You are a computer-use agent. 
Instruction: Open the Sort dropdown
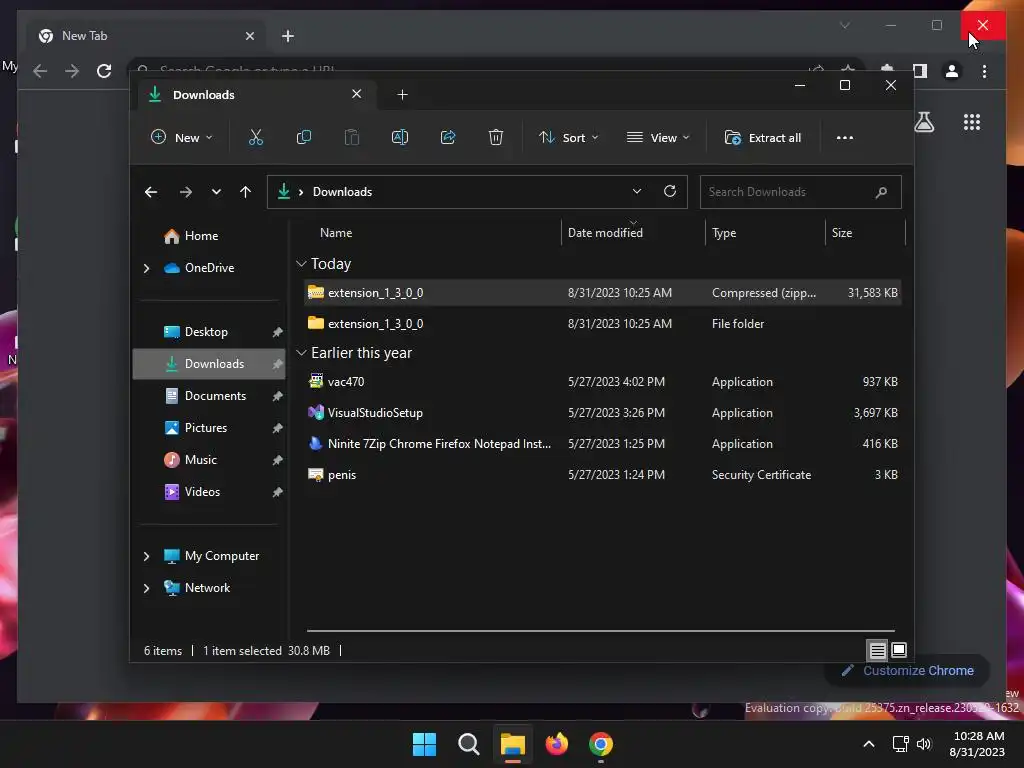tap(568, 138)
